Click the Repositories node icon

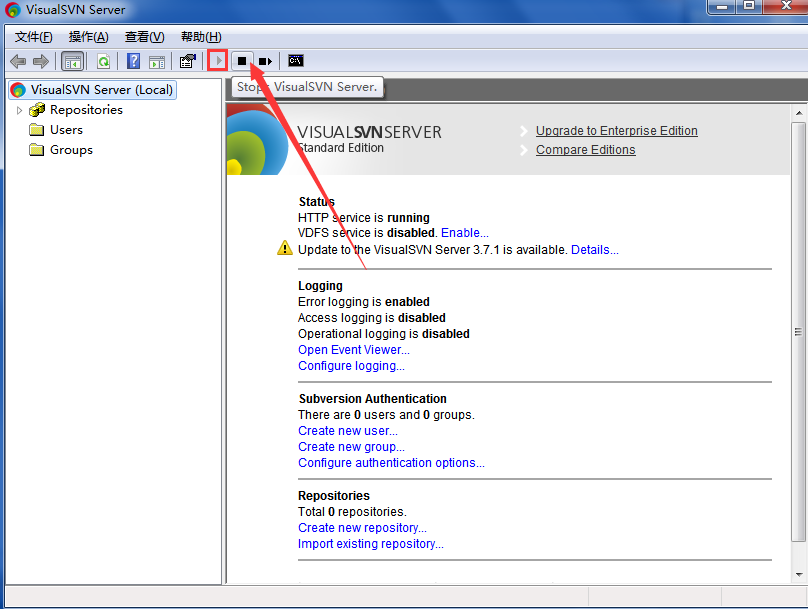[37, 110]
